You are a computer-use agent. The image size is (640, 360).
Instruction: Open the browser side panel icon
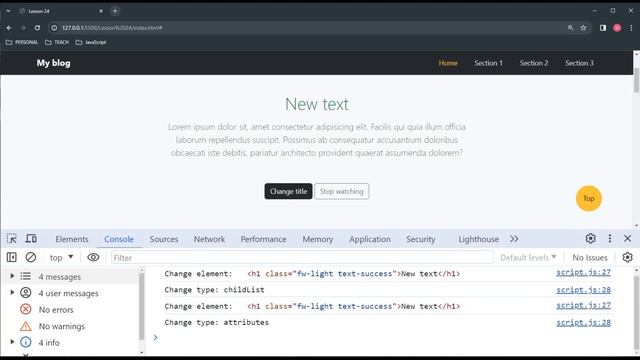point(603,28)
